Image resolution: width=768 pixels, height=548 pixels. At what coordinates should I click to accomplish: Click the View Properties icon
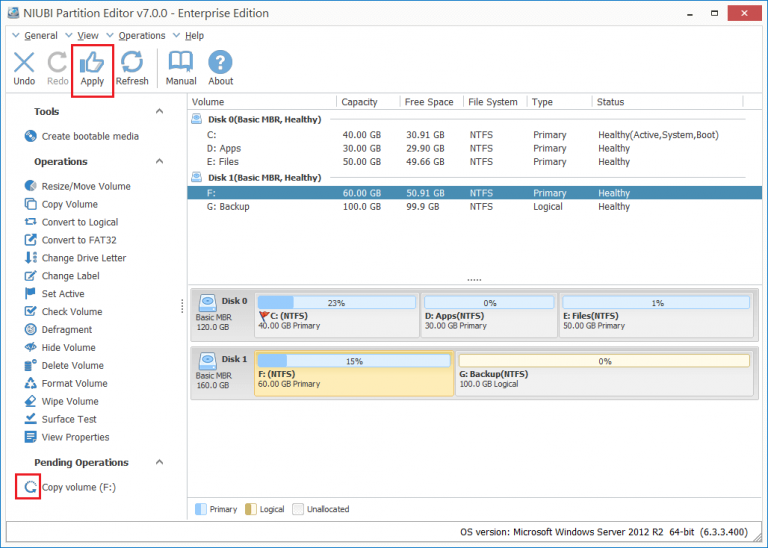pos(30,437)
